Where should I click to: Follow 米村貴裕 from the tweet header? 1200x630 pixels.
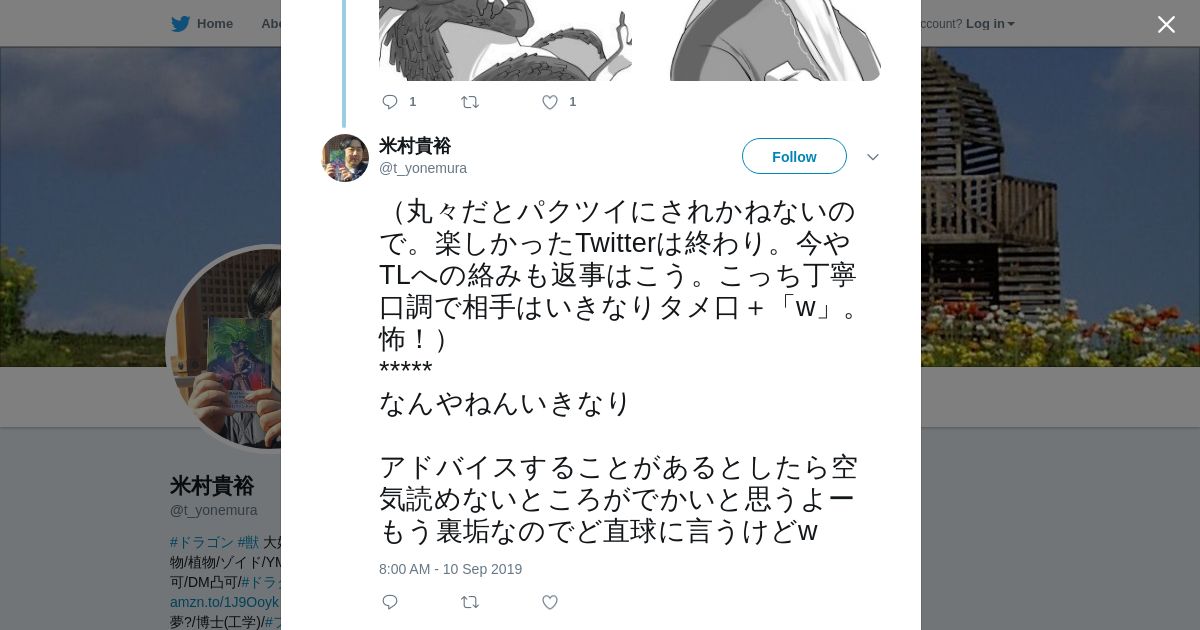tap(794, 157)
